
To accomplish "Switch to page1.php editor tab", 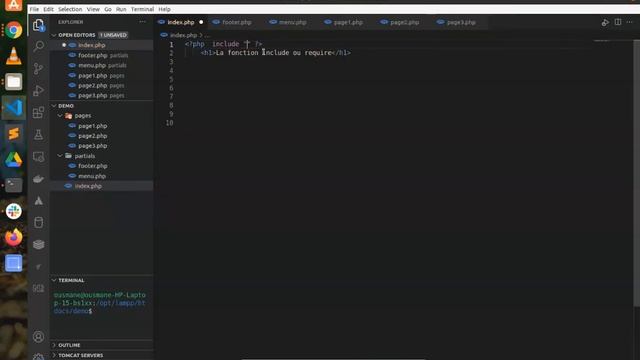I will point(348,22).
